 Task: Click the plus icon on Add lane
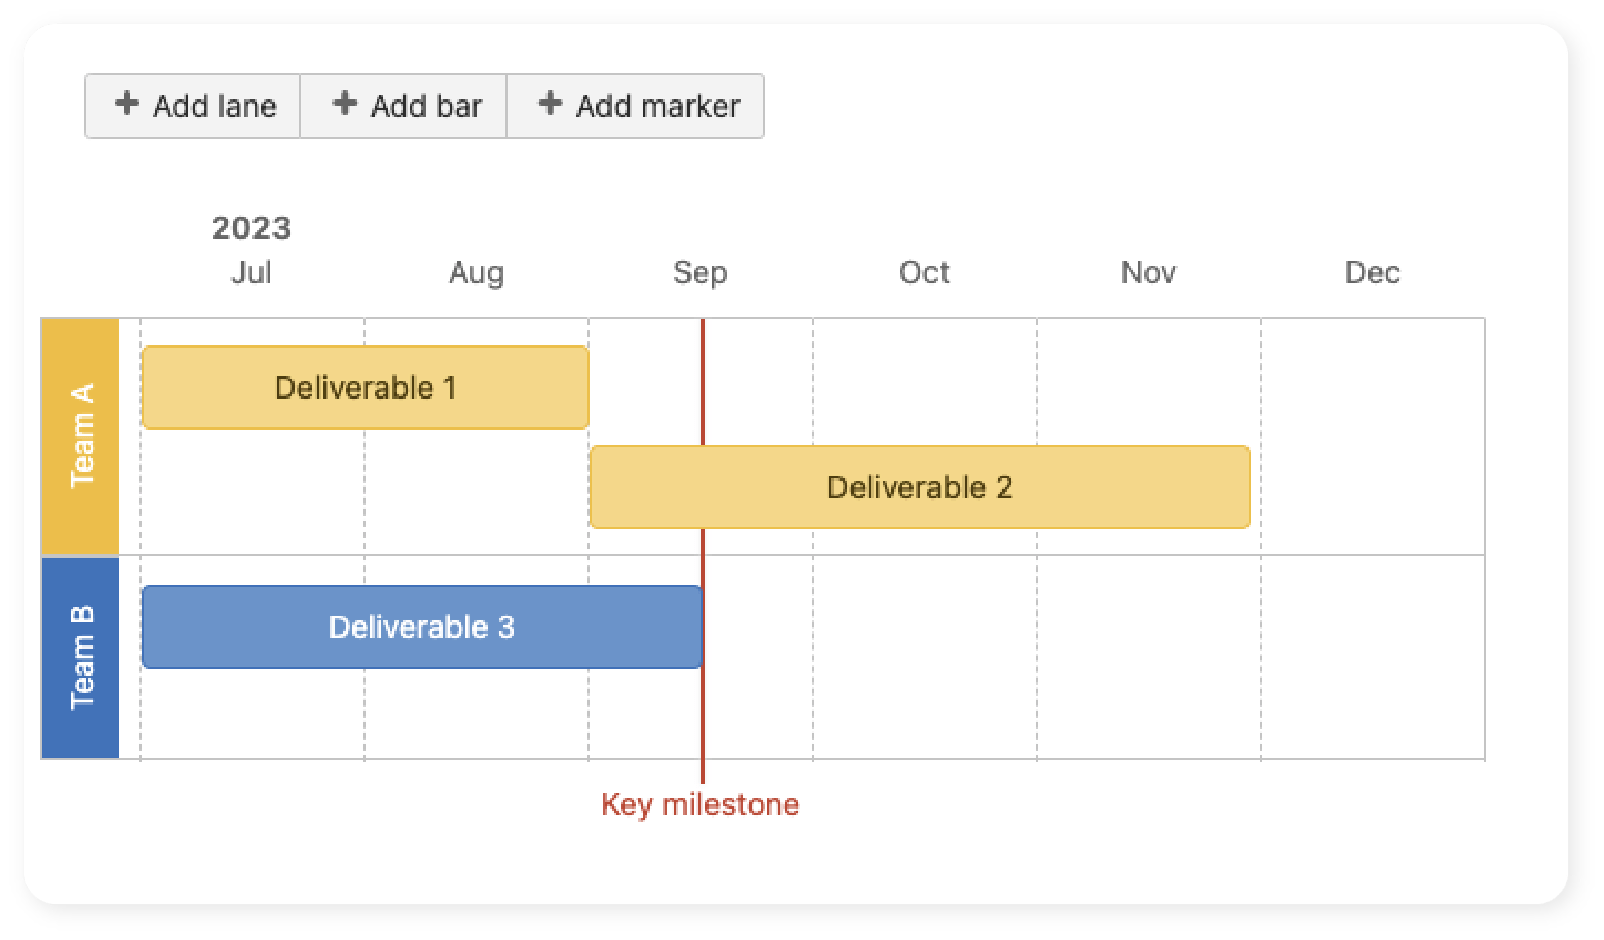pos(127,104)
